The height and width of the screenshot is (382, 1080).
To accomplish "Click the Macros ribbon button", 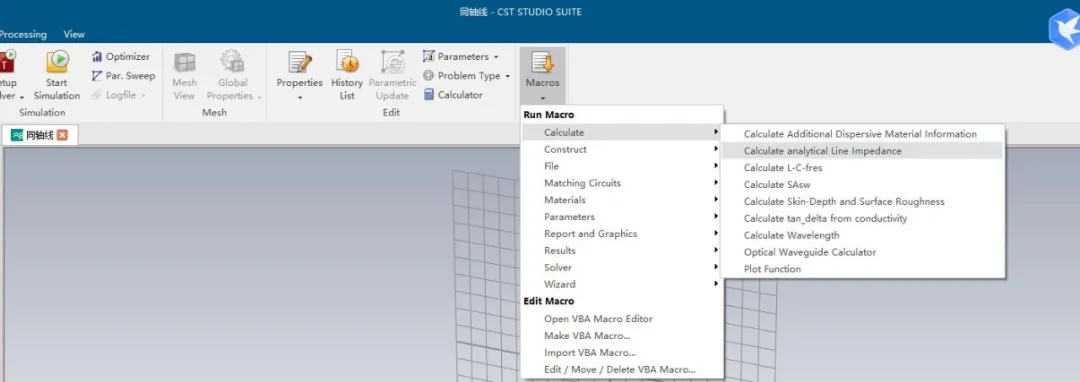I will (543, 75).
